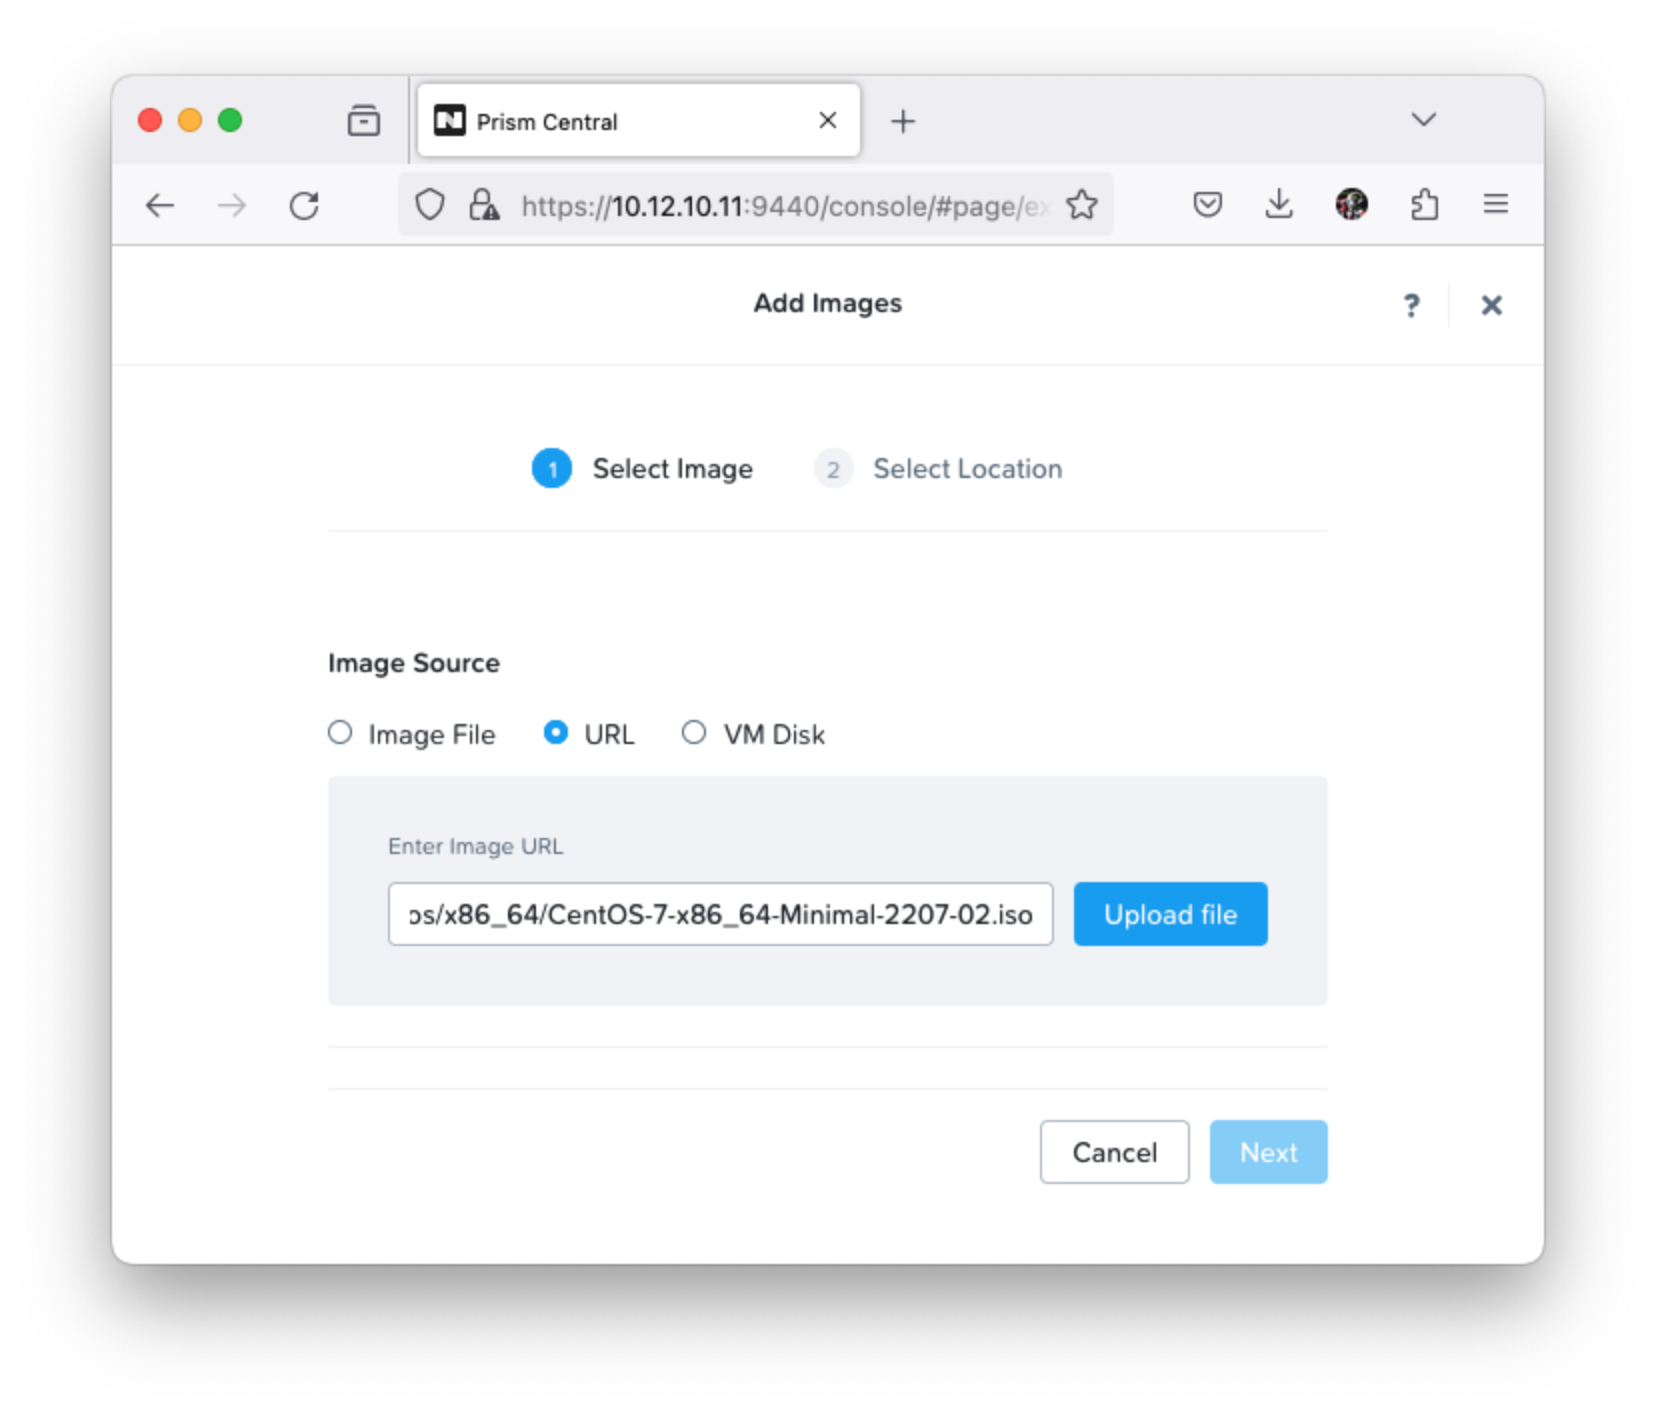Open the tracking protection shield icon
Image resolution: width=1656 pixels, height=1412 pixels.
[430, 205]
